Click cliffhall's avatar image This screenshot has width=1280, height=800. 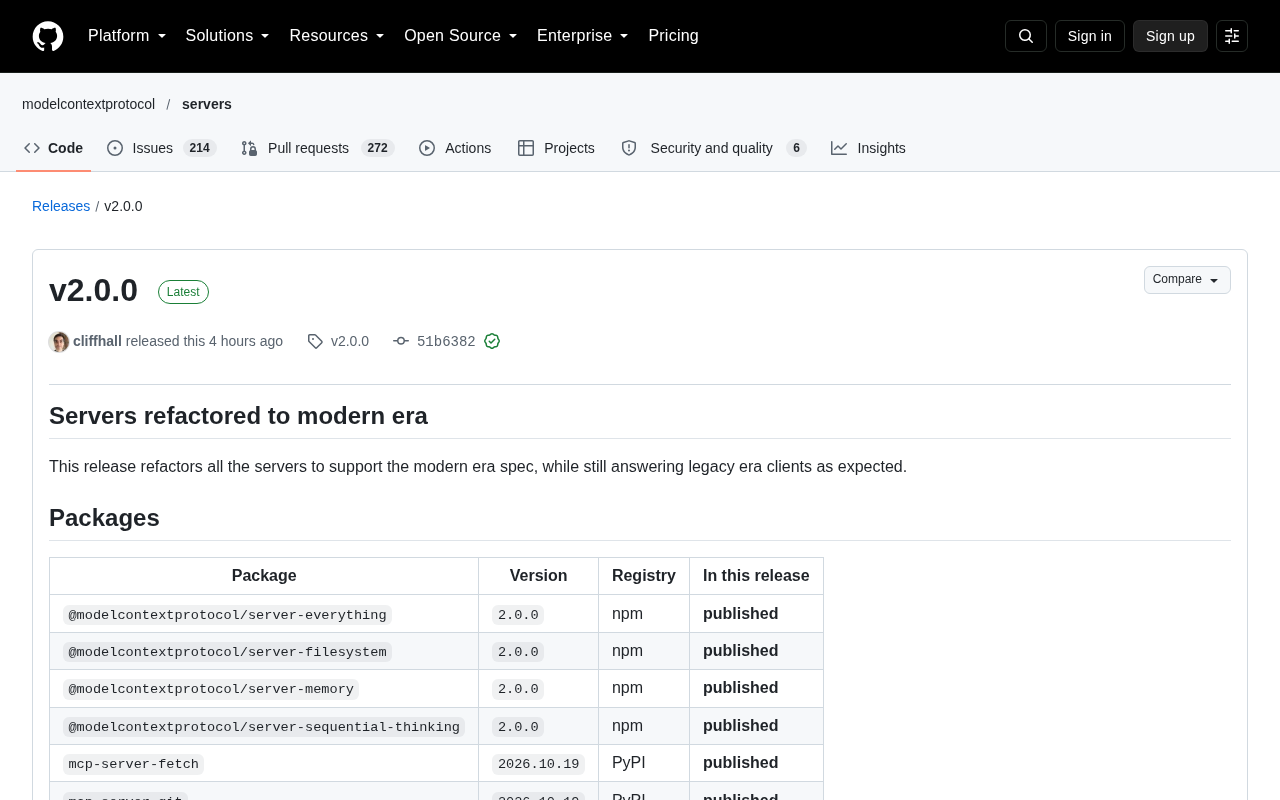tap(59, 341)
